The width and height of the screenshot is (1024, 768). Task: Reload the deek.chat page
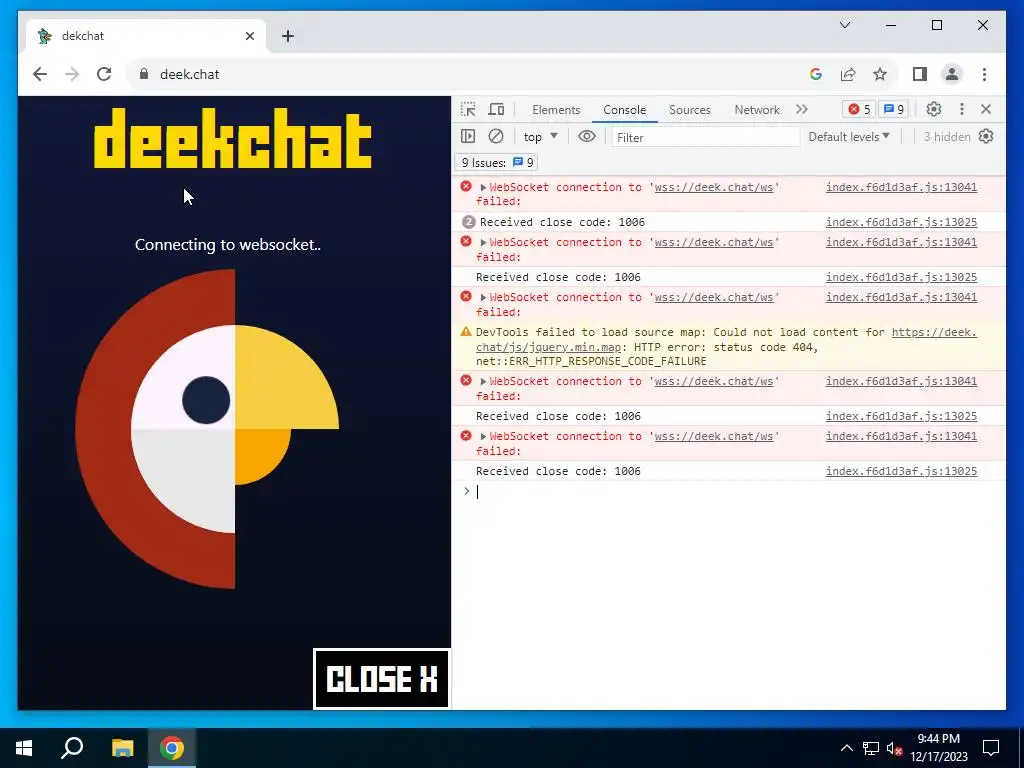[104, 74]
